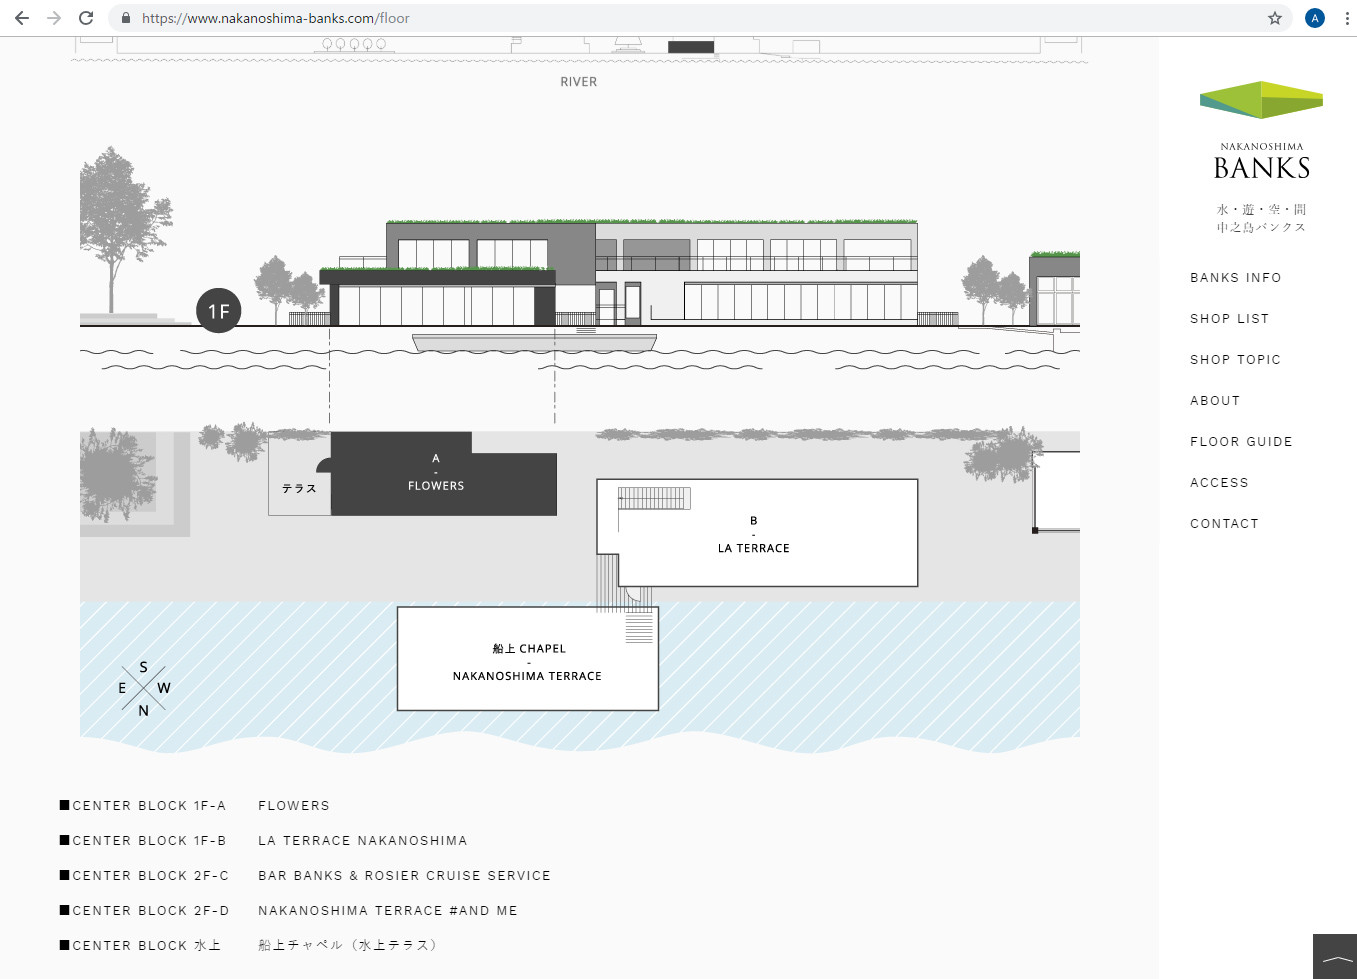Viewport: 1357px width, 979px height.
Task: Select the 船上 CHAPEL Nakanoshima Terrace block
Action: 527,659
